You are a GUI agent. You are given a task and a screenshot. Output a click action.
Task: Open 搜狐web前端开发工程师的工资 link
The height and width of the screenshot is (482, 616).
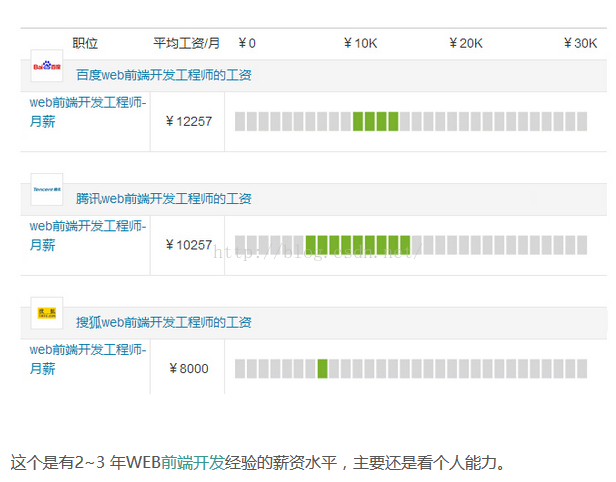(x=163, y=322)
